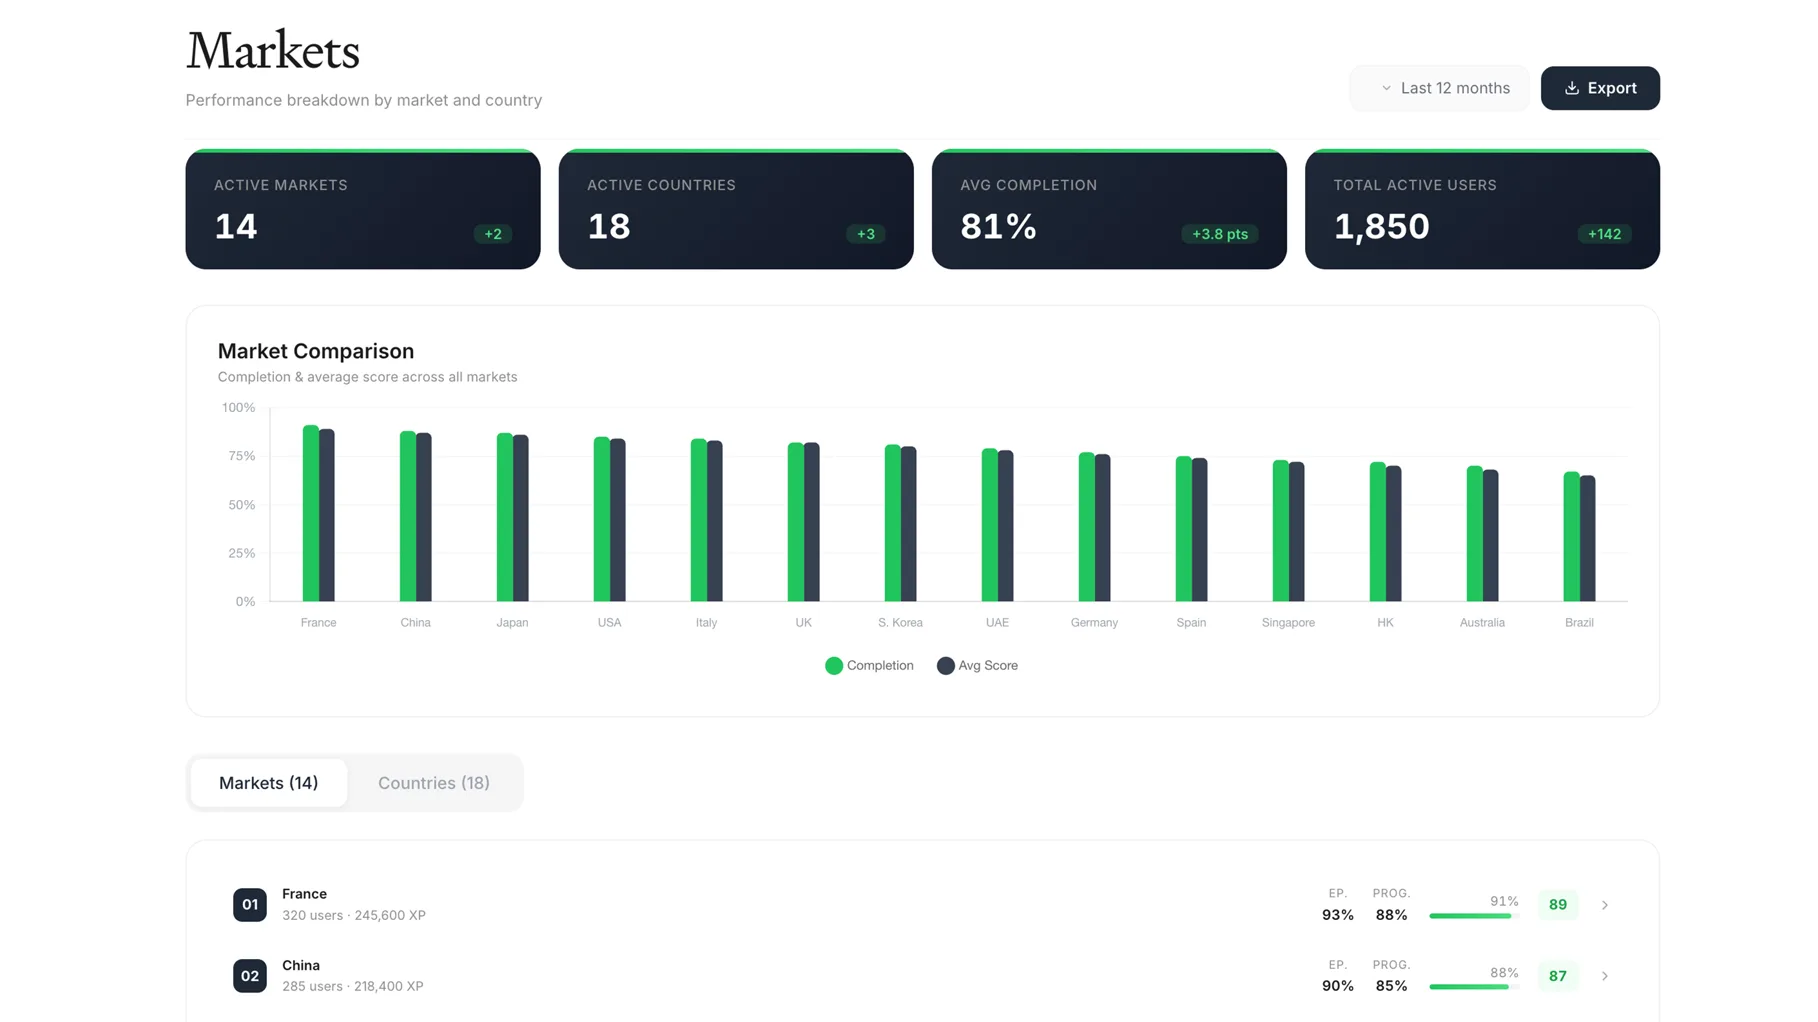This screenshot has height=1022, width=1818.
Task: Click the +2 active markets badge
Action: tap(492, 234)
